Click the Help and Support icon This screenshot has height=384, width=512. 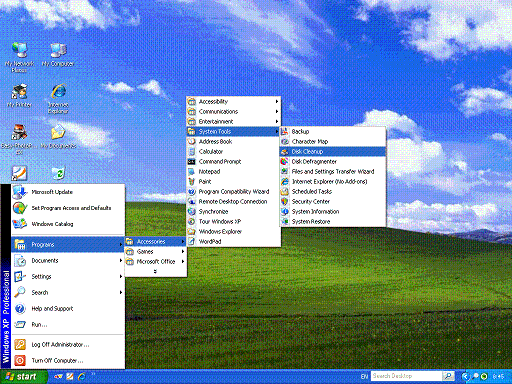pyautogui.click(x=20, y=308)
